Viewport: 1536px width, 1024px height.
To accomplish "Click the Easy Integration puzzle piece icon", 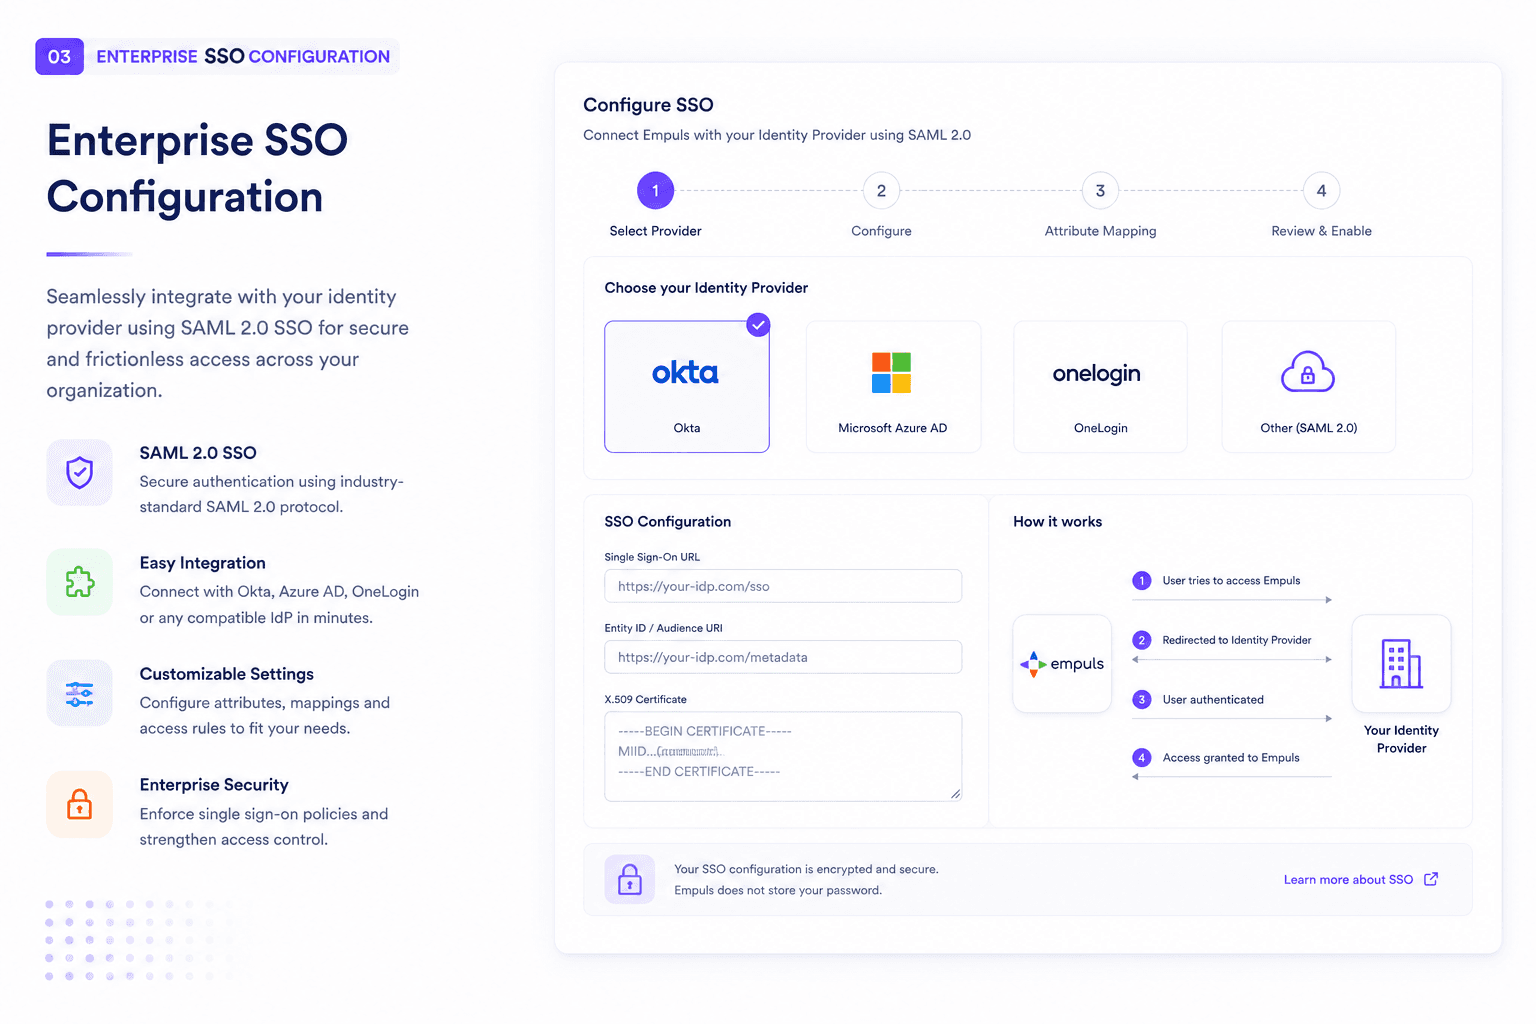I will pyautogui.click(x=80, y=582).
